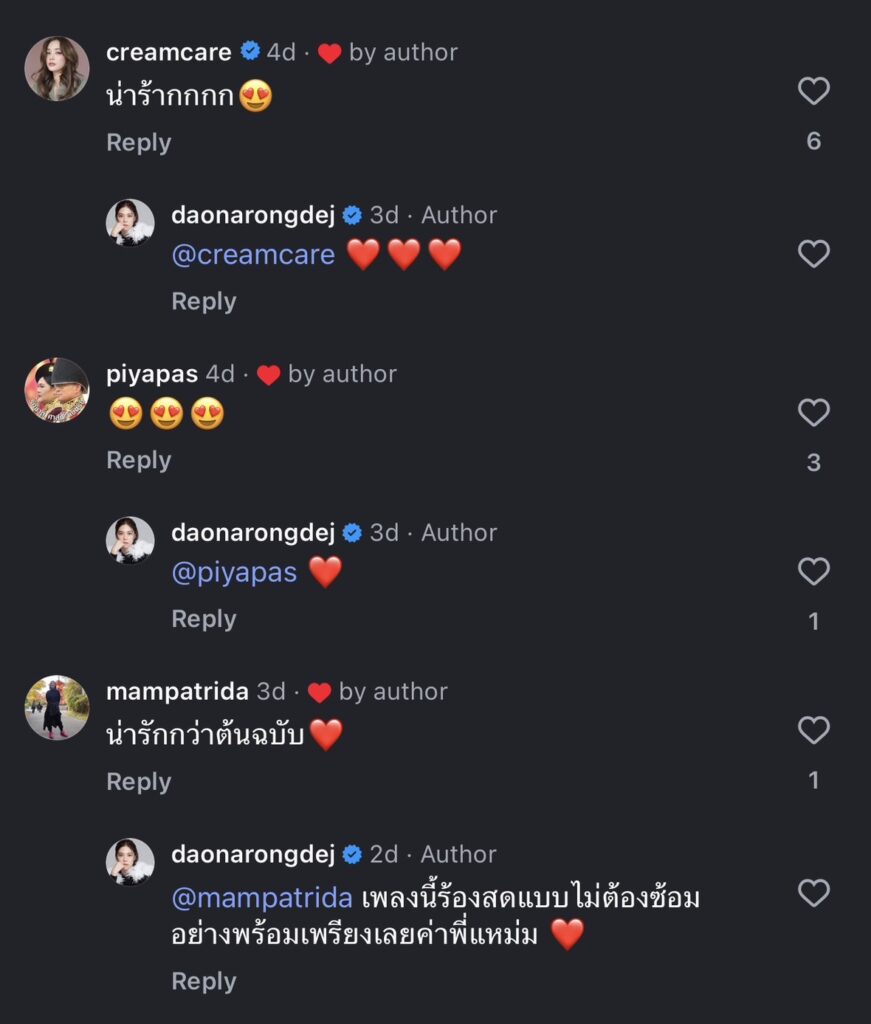
Task: Tap heart on daonarongdej's reply to piyapas
Action: click(814, 571)
